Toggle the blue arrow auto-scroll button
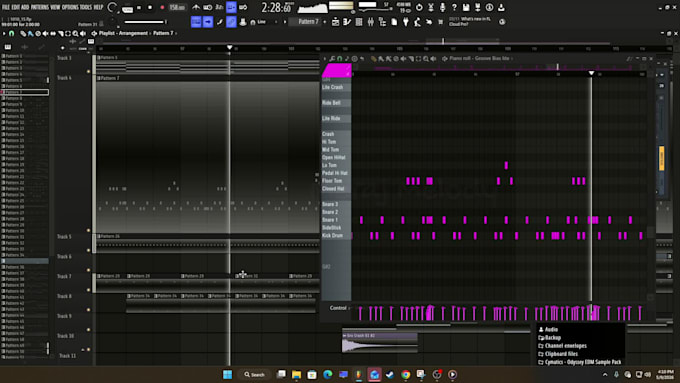This screenshot has width=680, height=383. click(x=208, y=22)
